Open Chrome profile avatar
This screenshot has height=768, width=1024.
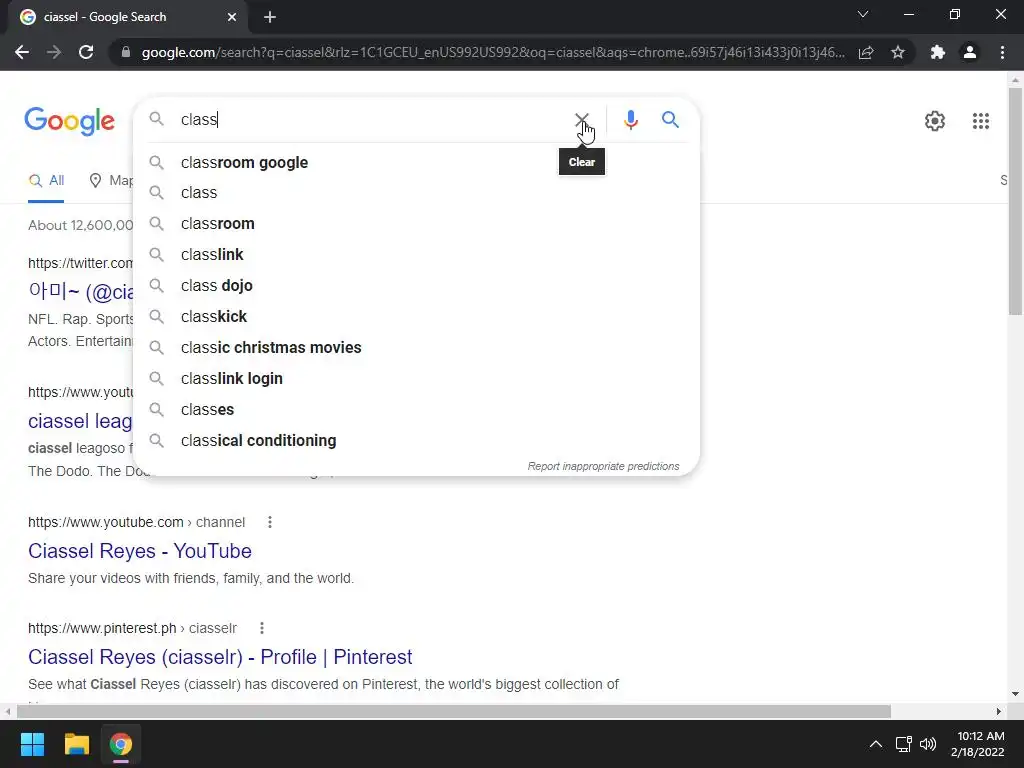tap(970, 52)
